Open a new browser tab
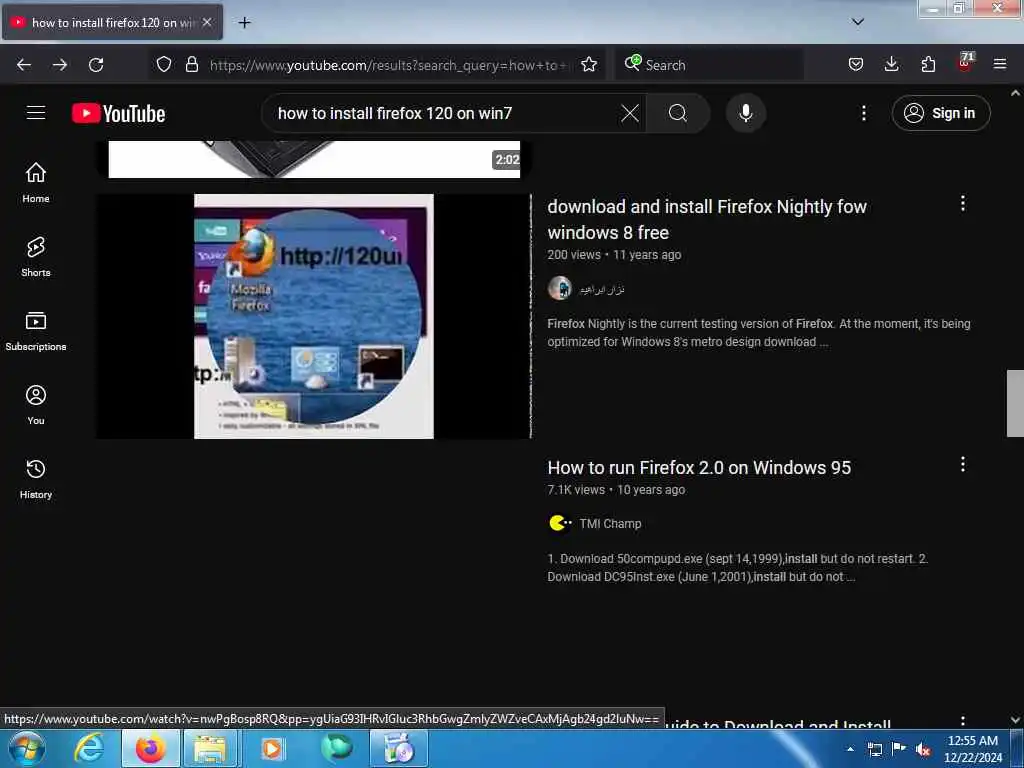The height and width of the screenshot is (768, 1024). pyautogui.click(x=244, y=23)
